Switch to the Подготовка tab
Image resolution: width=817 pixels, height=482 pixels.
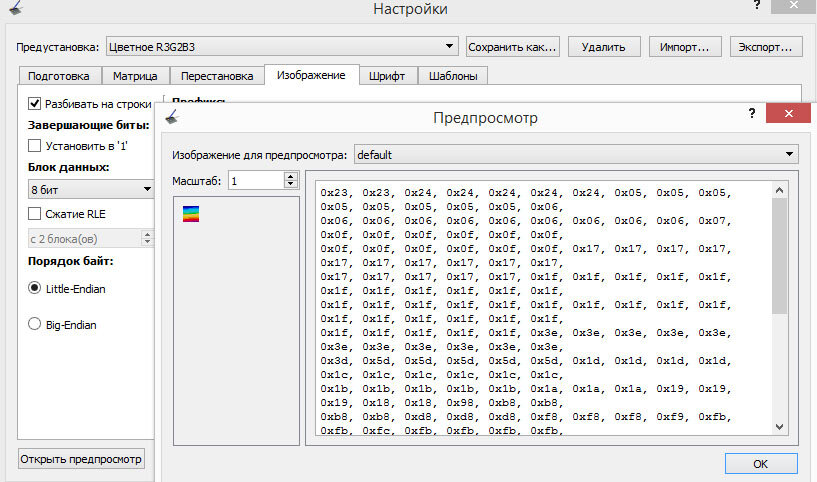[59, 76]
